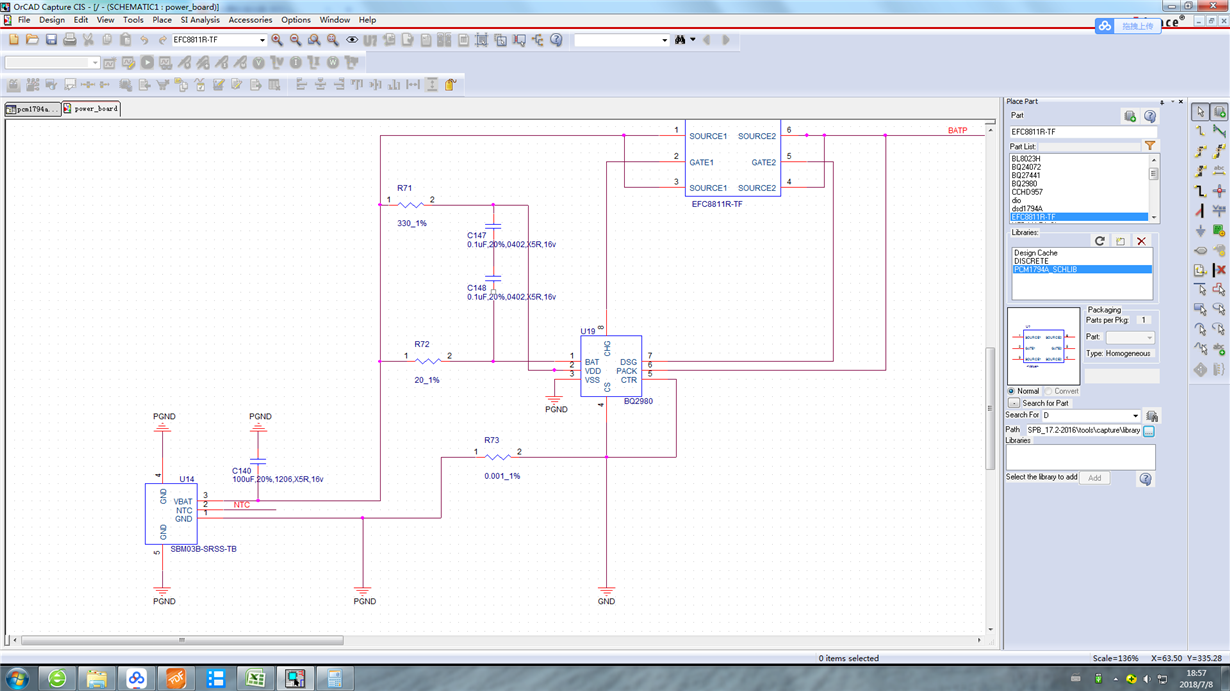Click the help icon next to Add button
Viewport: 1230px width, 691px height.
click(x=1145, y=479)
